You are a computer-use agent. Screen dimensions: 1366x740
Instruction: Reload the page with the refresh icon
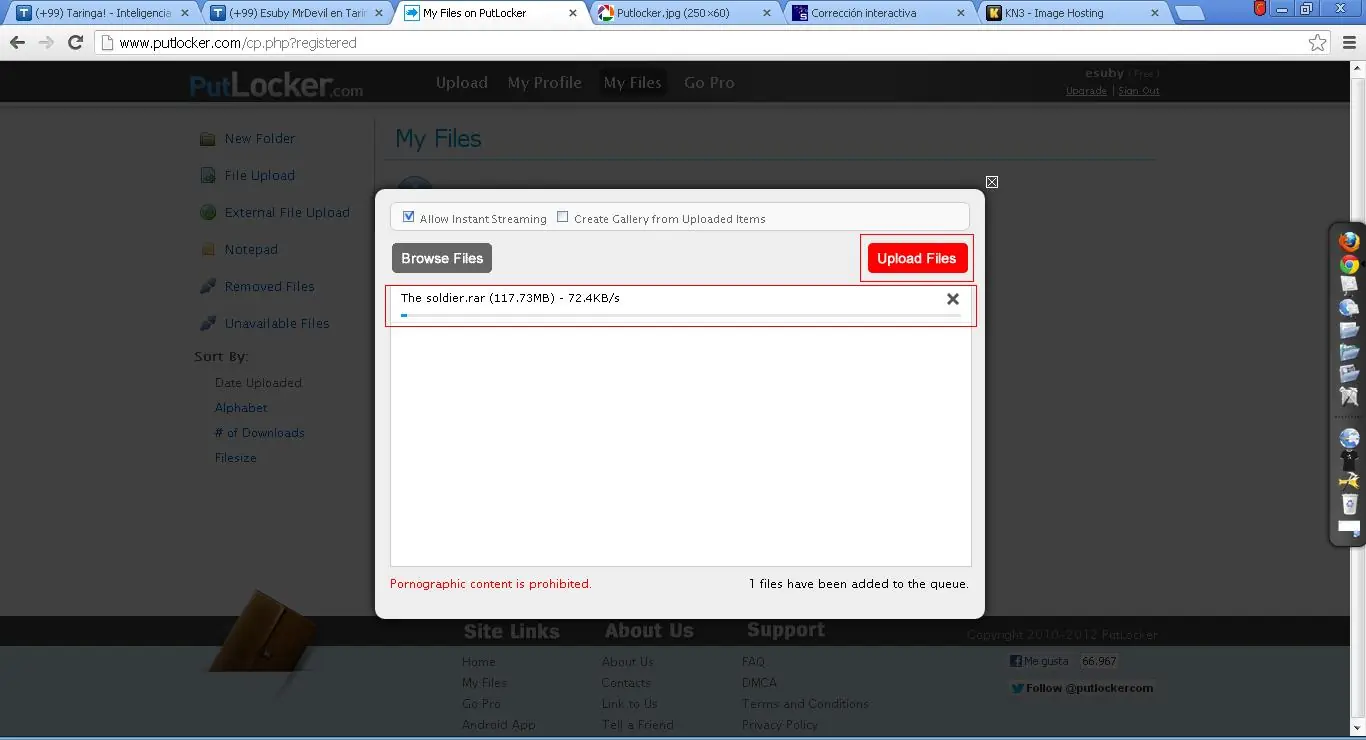point(75,43)
